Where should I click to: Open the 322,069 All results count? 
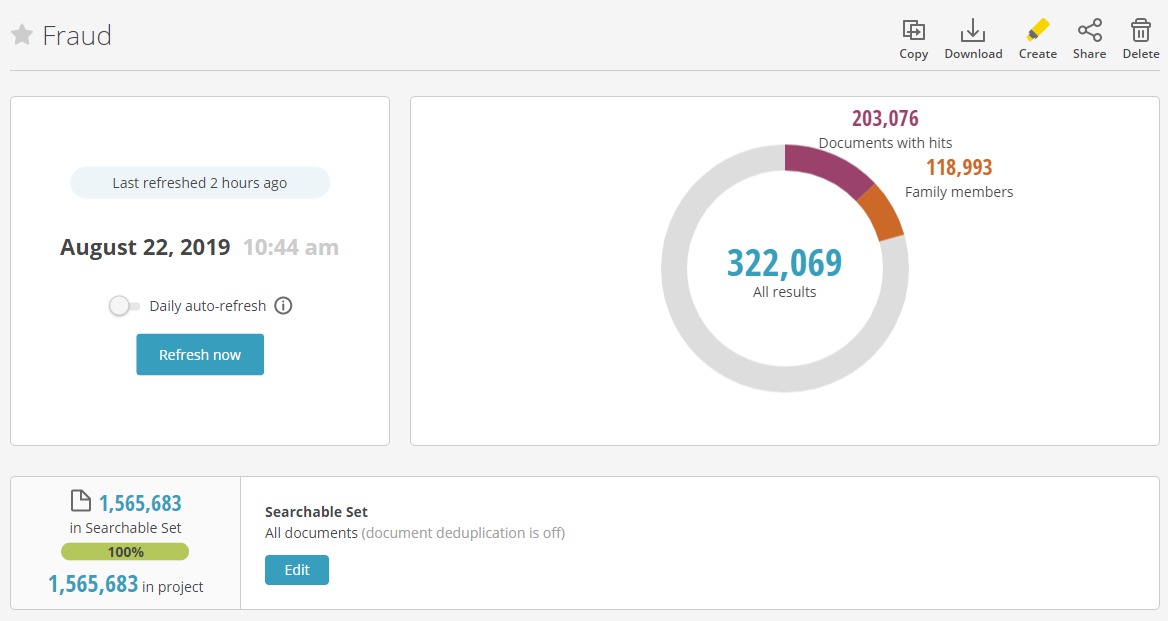coord(784,263)
